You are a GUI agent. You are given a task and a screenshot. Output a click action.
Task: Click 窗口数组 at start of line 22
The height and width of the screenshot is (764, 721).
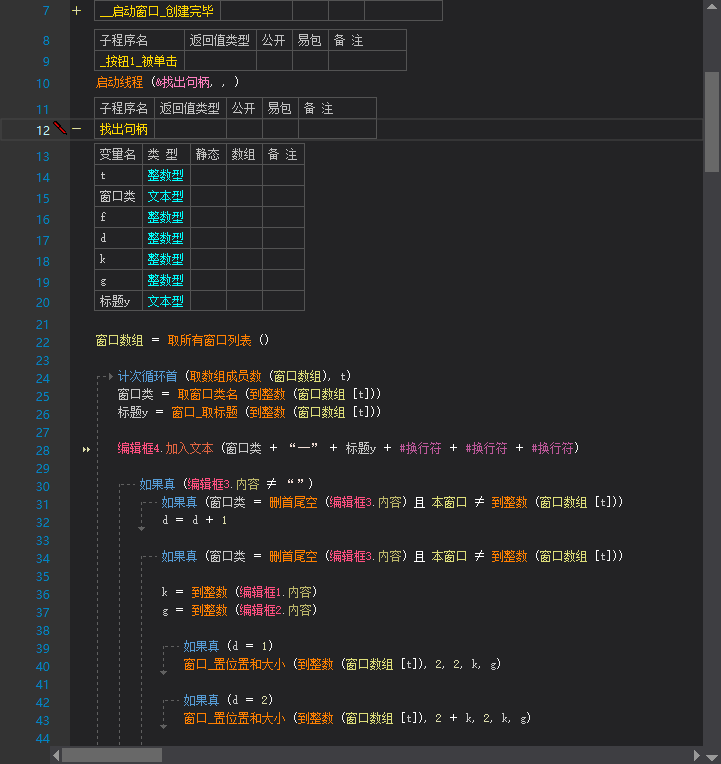pos(119,340)
